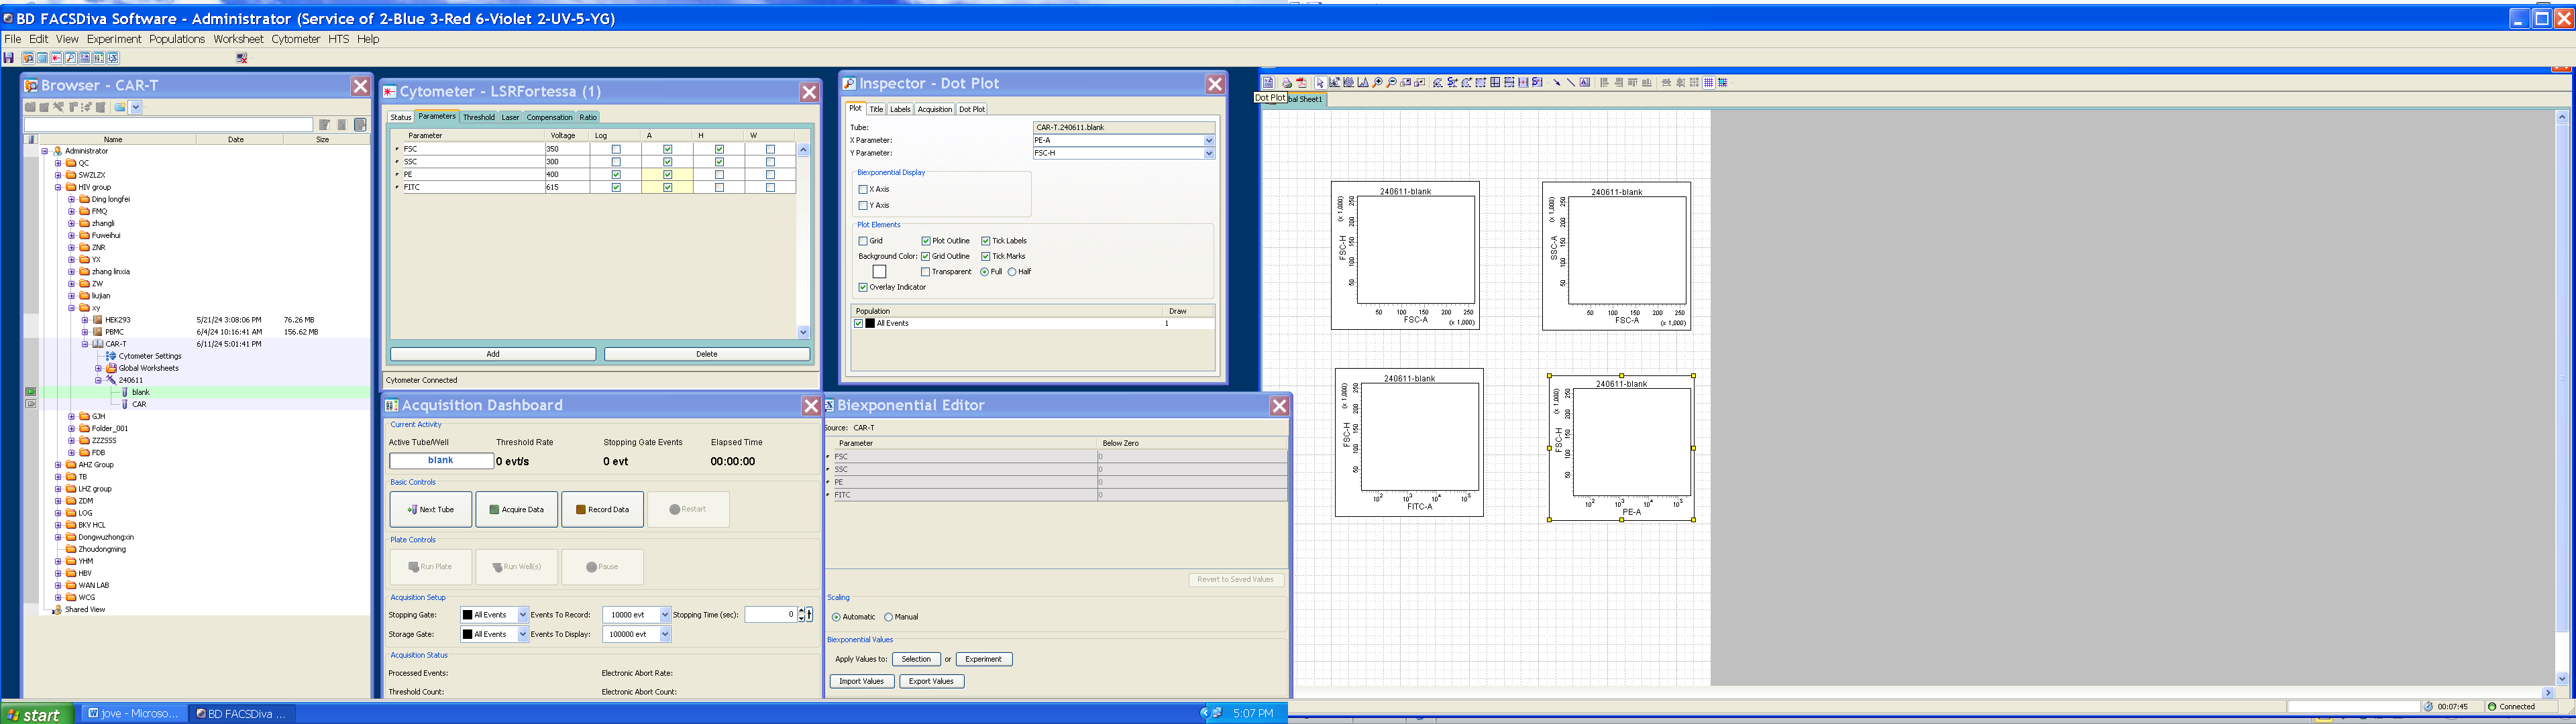Enable X Axis biexponential display checkbox
Screen dimensions: 2576x724
point(863,189)
